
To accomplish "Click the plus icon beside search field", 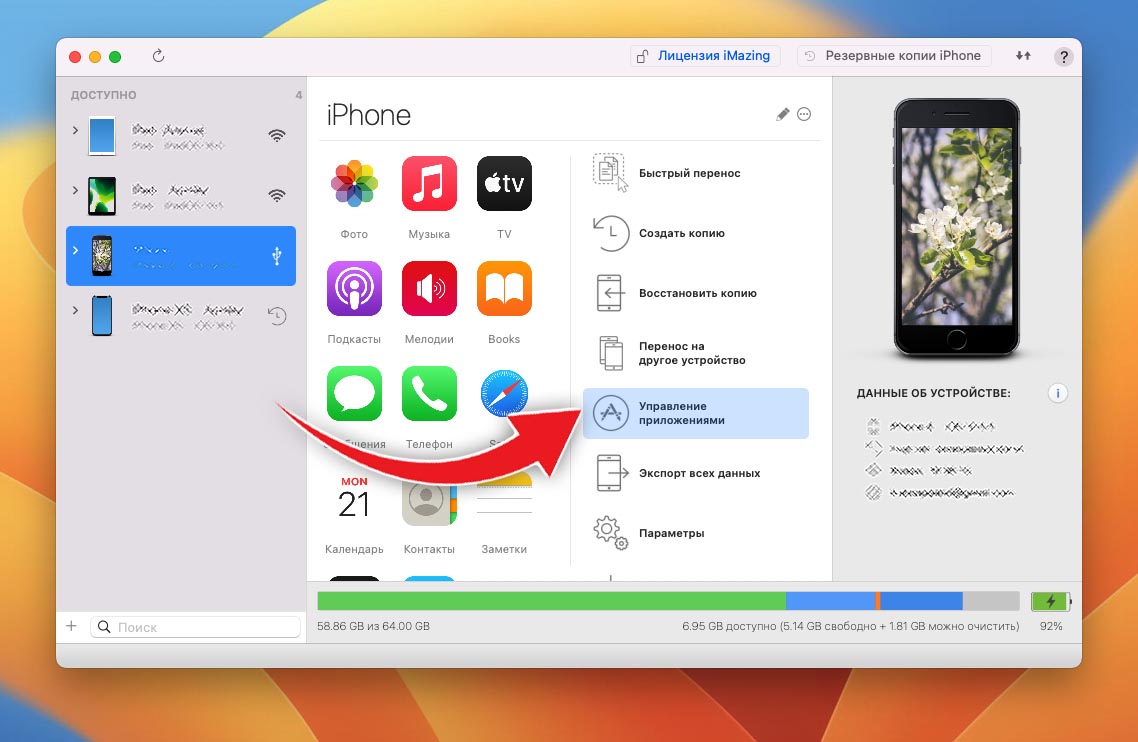I will pos(71,626).
